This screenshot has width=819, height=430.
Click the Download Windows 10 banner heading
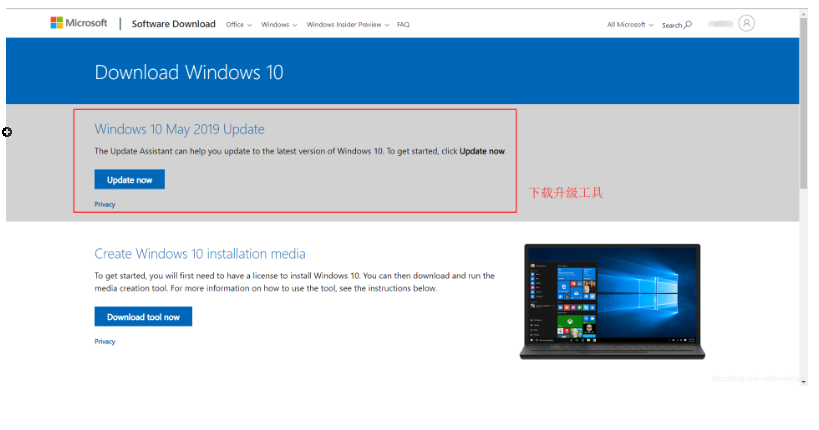point(188,72)
